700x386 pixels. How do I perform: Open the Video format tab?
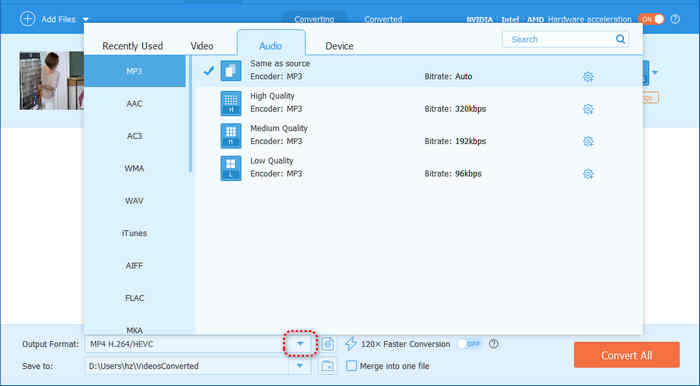click(x=202, y=46)
